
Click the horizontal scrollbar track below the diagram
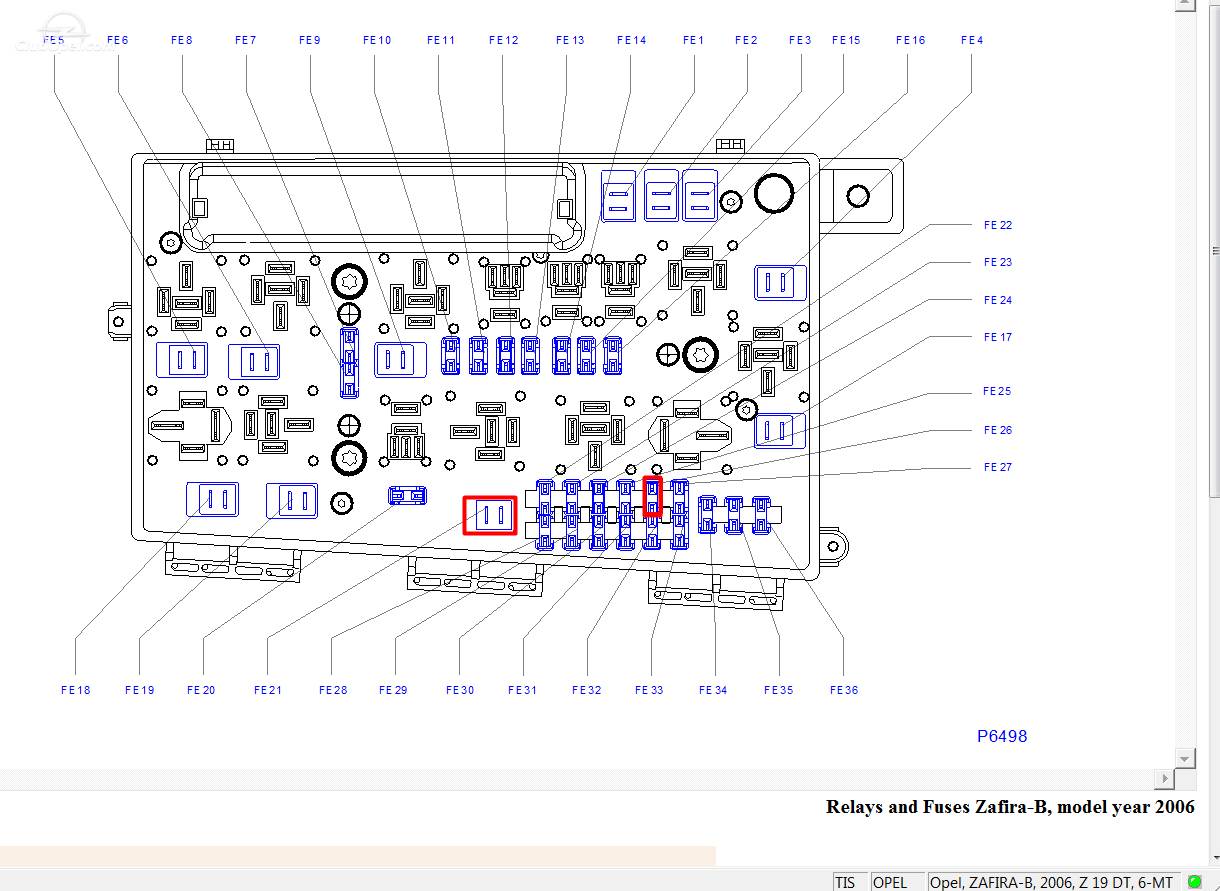click(577, 779)
